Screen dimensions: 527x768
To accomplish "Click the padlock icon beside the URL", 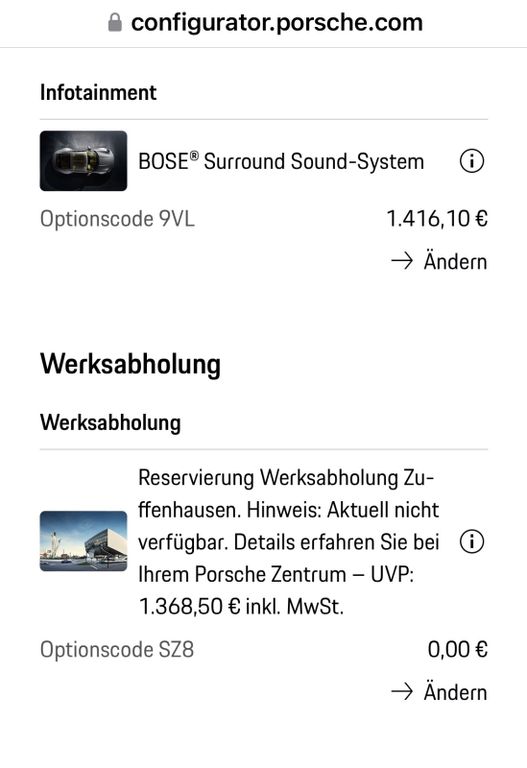I will tap(115, 22).
